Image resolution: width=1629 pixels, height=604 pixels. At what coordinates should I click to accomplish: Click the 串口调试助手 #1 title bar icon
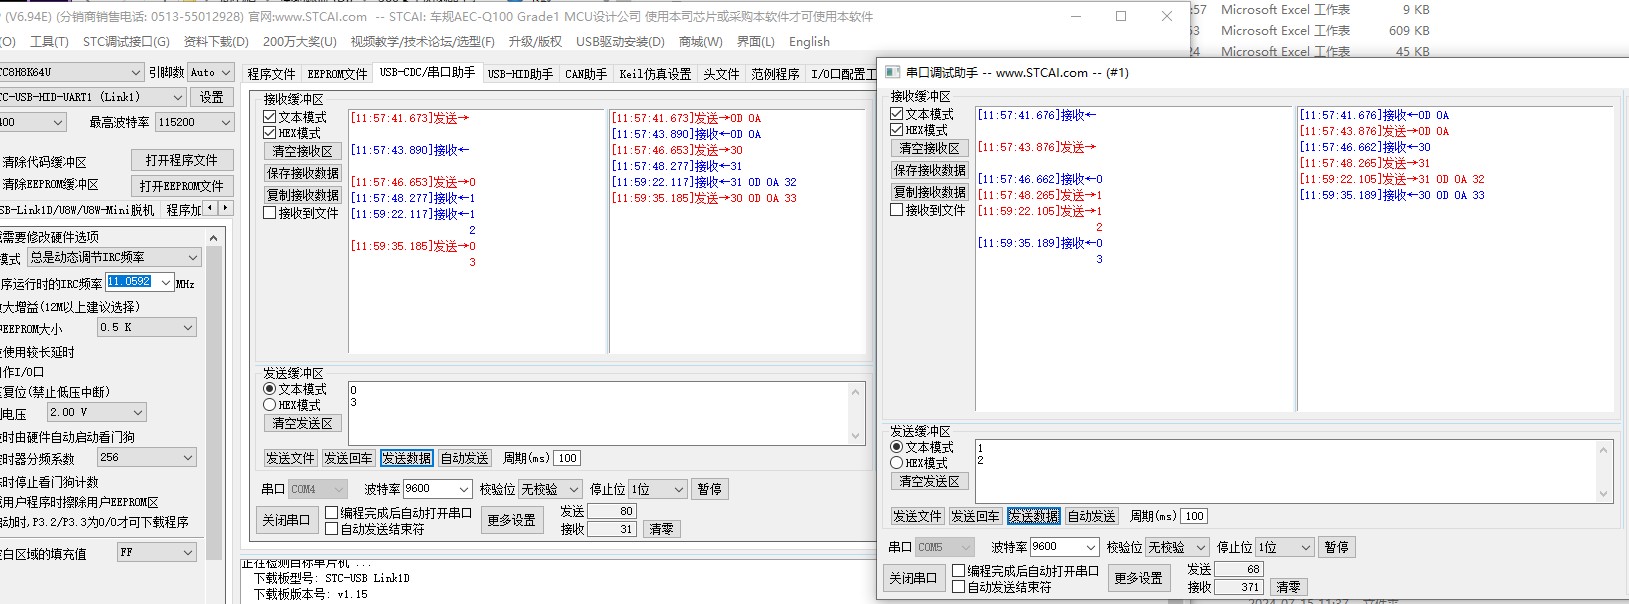(892, 72)
